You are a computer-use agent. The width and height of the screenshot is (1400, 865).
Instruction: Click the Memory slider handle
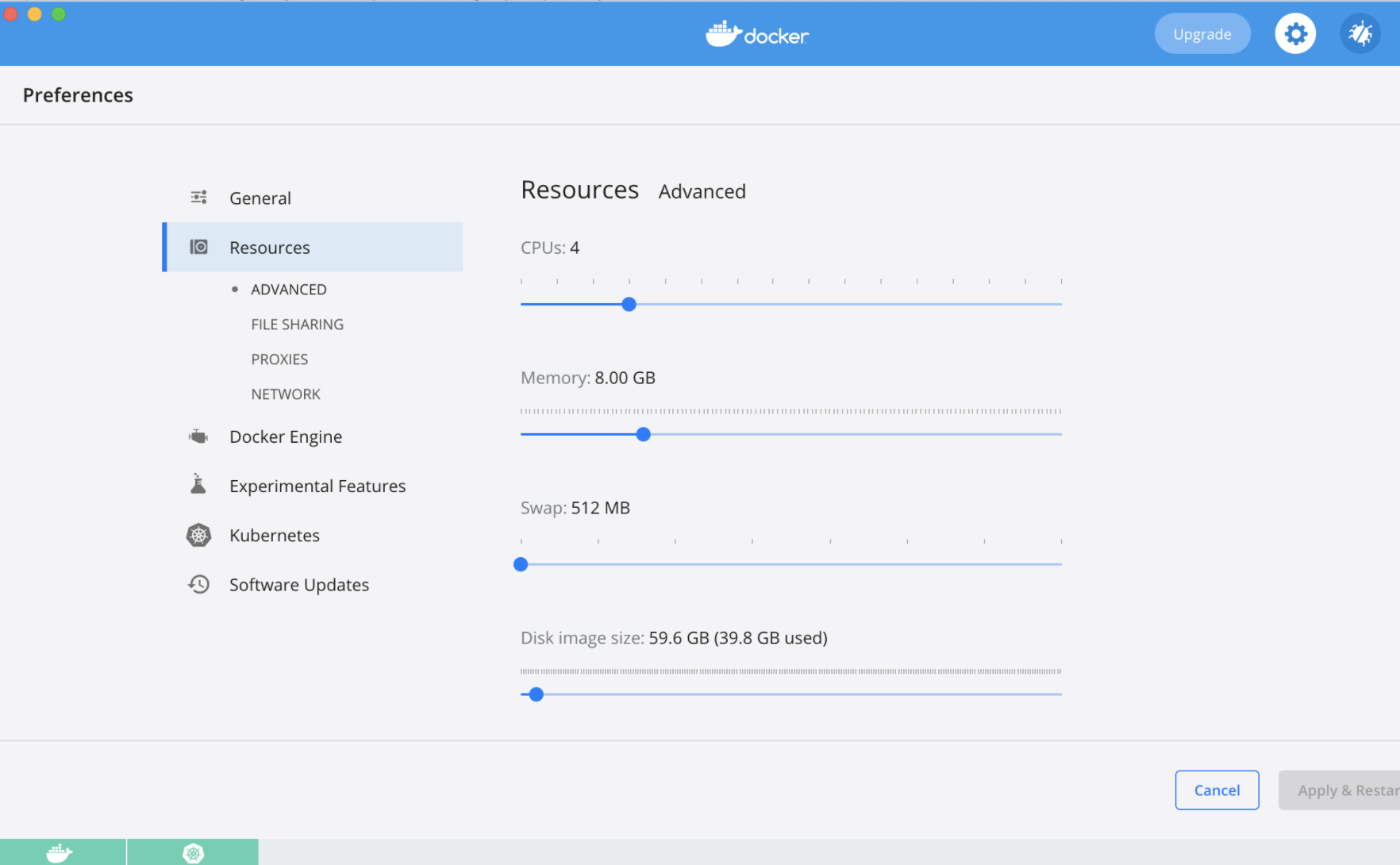(643, 434)
